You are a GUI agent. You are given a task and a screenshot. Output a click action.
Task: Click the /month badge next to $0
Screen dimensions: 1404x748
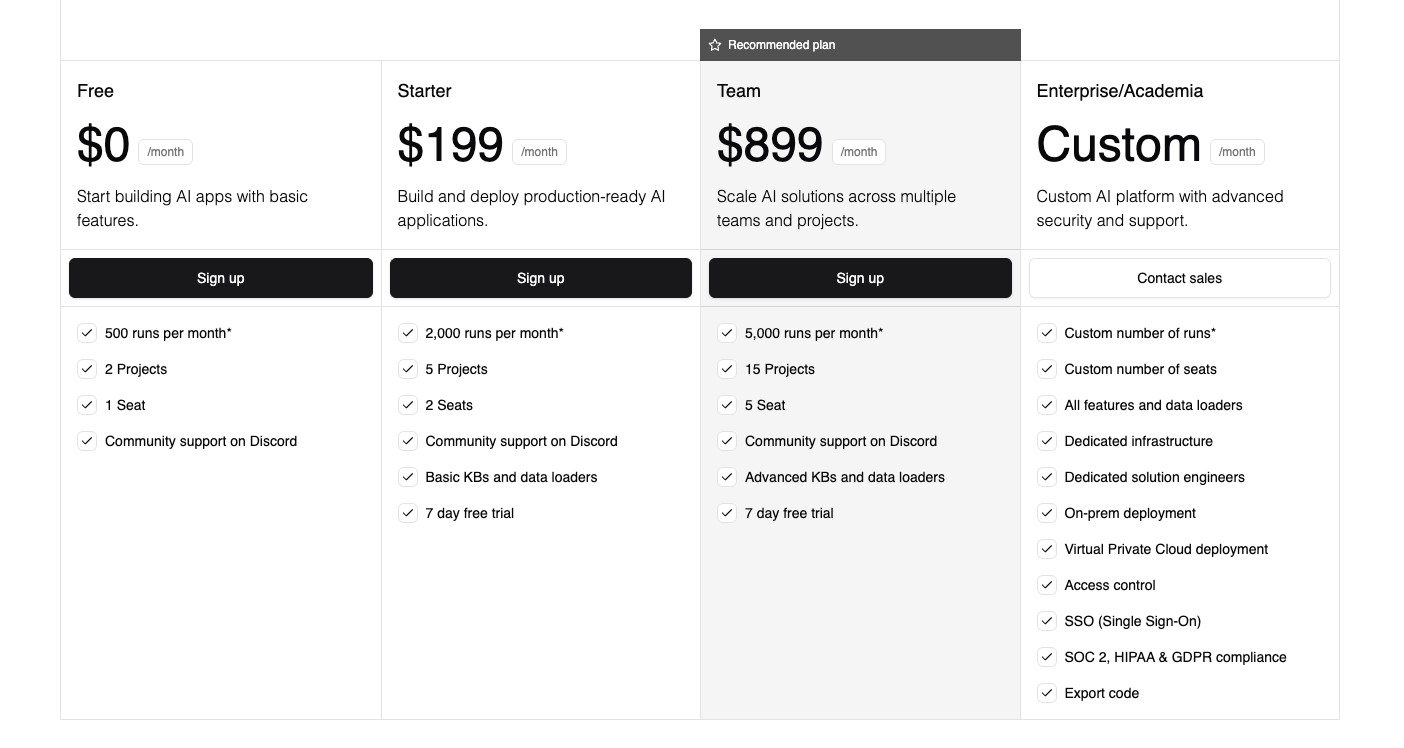point(165,152)
